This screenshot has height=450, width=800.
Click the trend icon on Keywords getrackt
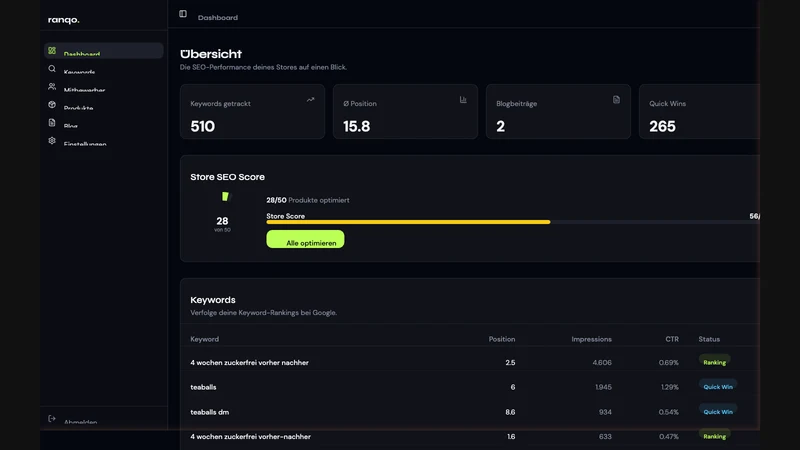coord(310,99)
